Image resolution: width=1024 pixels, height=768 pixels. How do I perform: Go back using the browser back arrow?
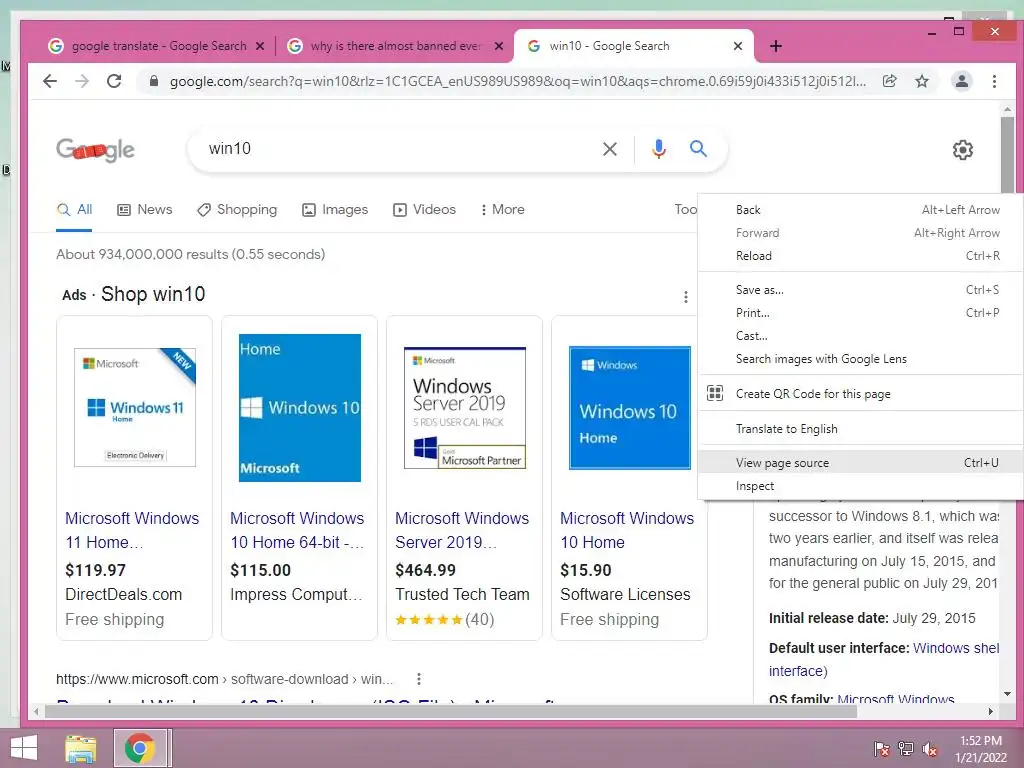50,81
